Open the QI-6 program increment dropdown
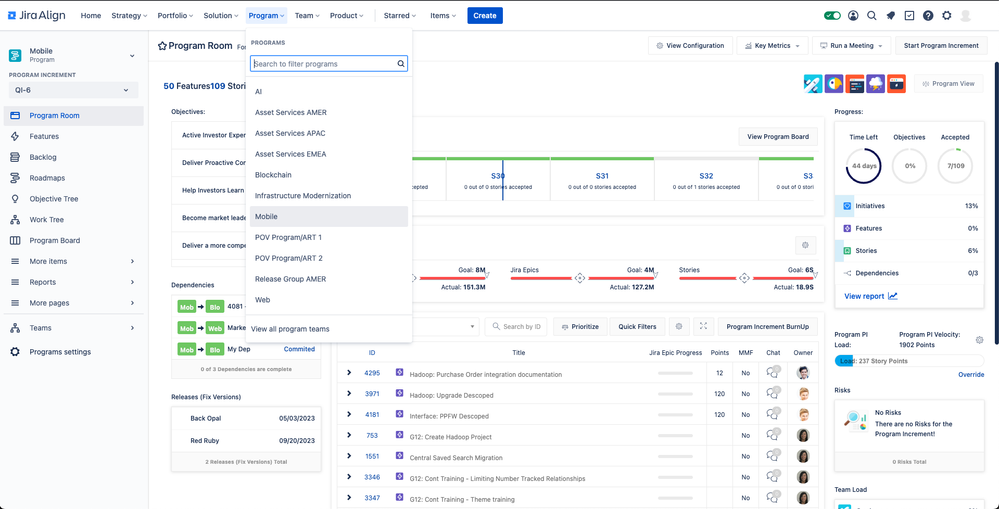This screenshot has height=509, width=999. pos(73,90)
